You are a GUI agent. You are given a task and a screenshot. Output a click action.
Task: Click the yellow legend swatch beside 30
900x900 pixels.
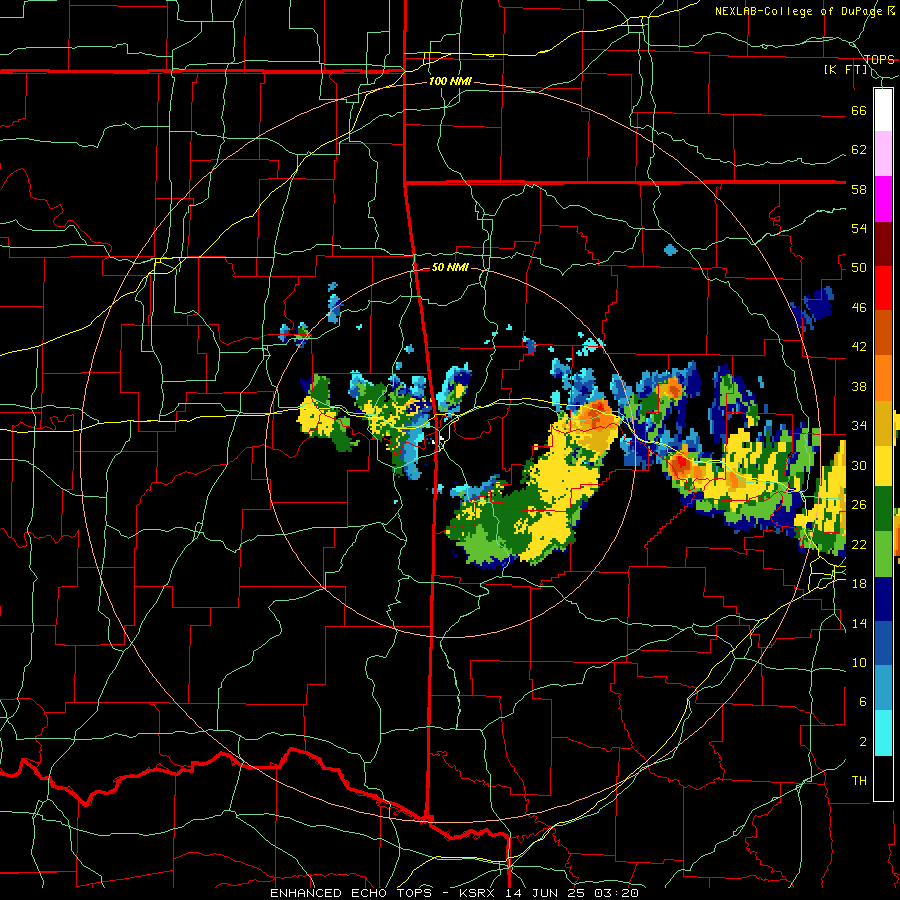(x=883, y=465)
